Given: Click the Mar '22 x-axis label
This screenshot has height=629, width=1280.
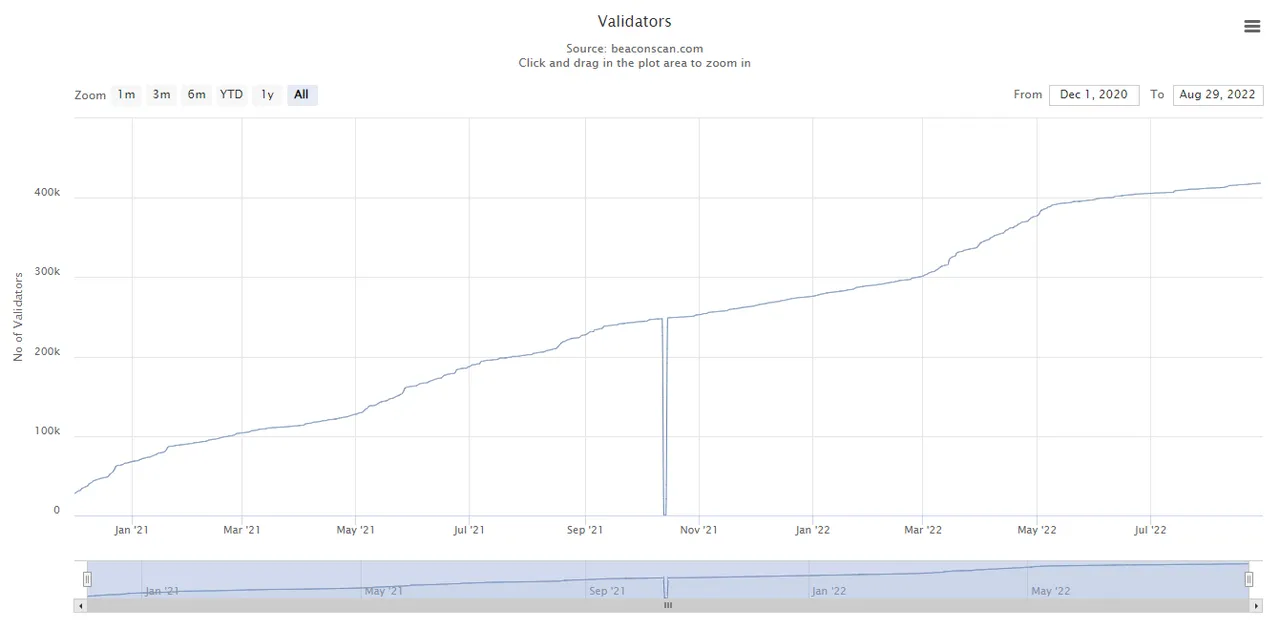Looking at the screenshot, I should (923, 530).
